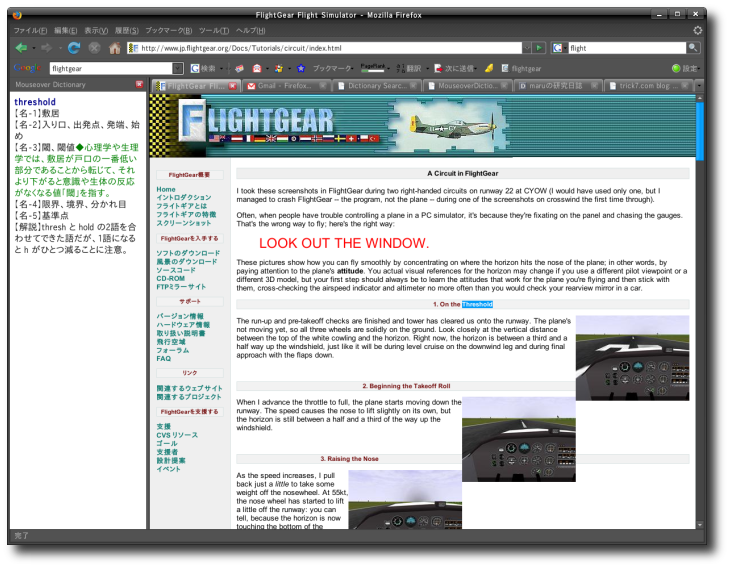This screenshot has width=730, height=568.
Task: Click the grey stop loading button
Action: (x=95, y=47)
